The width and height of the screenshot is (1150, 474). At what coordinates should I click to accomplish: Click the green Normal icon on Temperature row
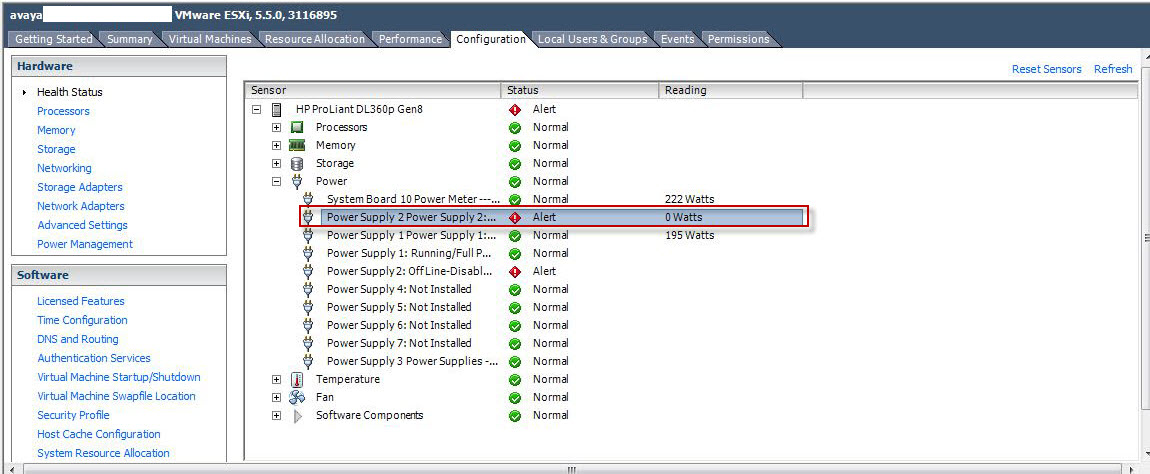click(x=515, y=379)
